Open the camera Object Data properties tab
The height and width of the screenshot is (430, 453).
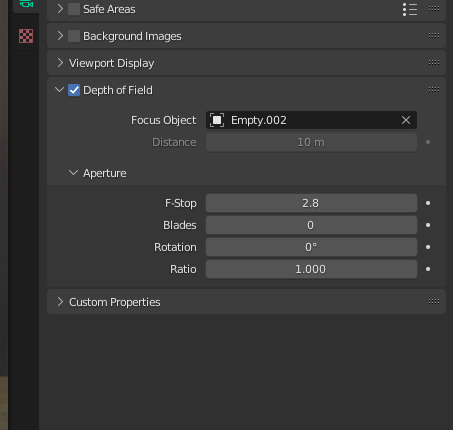tap(26, 4)
